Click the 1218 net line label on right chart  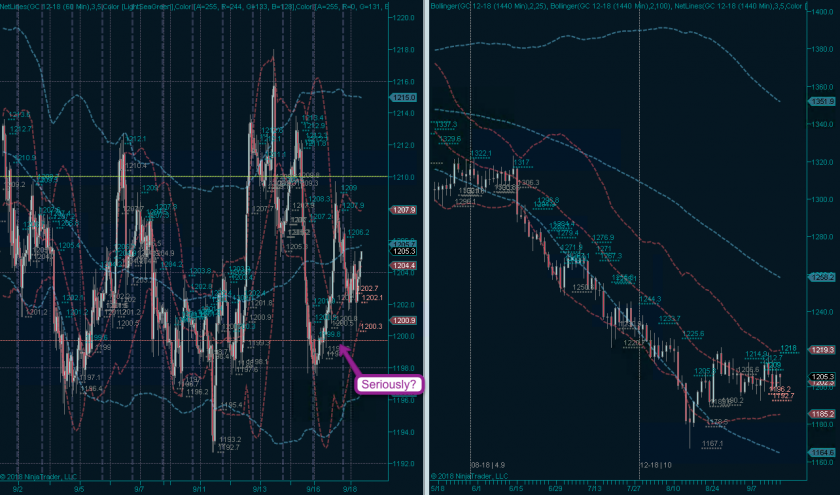788,348
